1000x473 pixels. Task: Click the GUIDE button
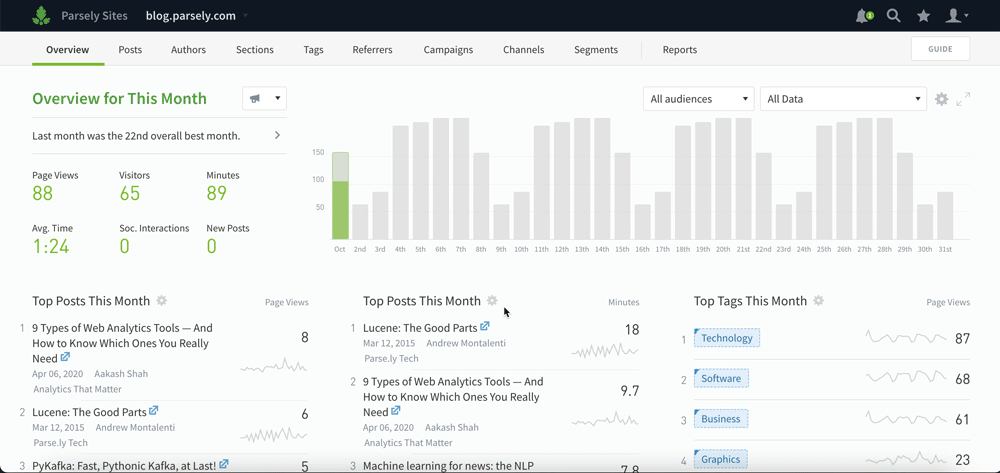coord(941,49)
